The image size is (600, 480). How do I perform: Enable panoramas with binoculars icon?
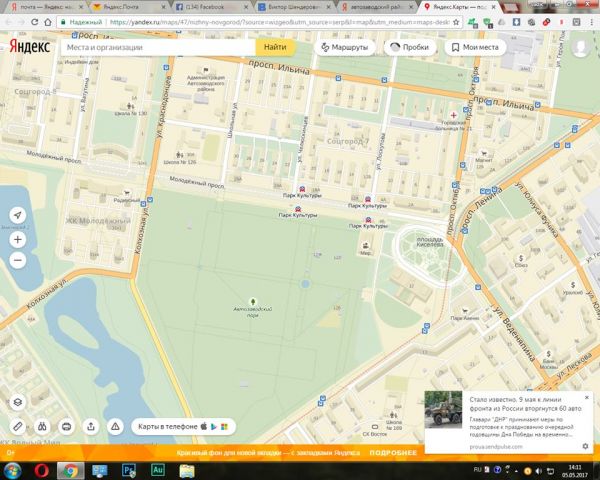coord(42,426)
